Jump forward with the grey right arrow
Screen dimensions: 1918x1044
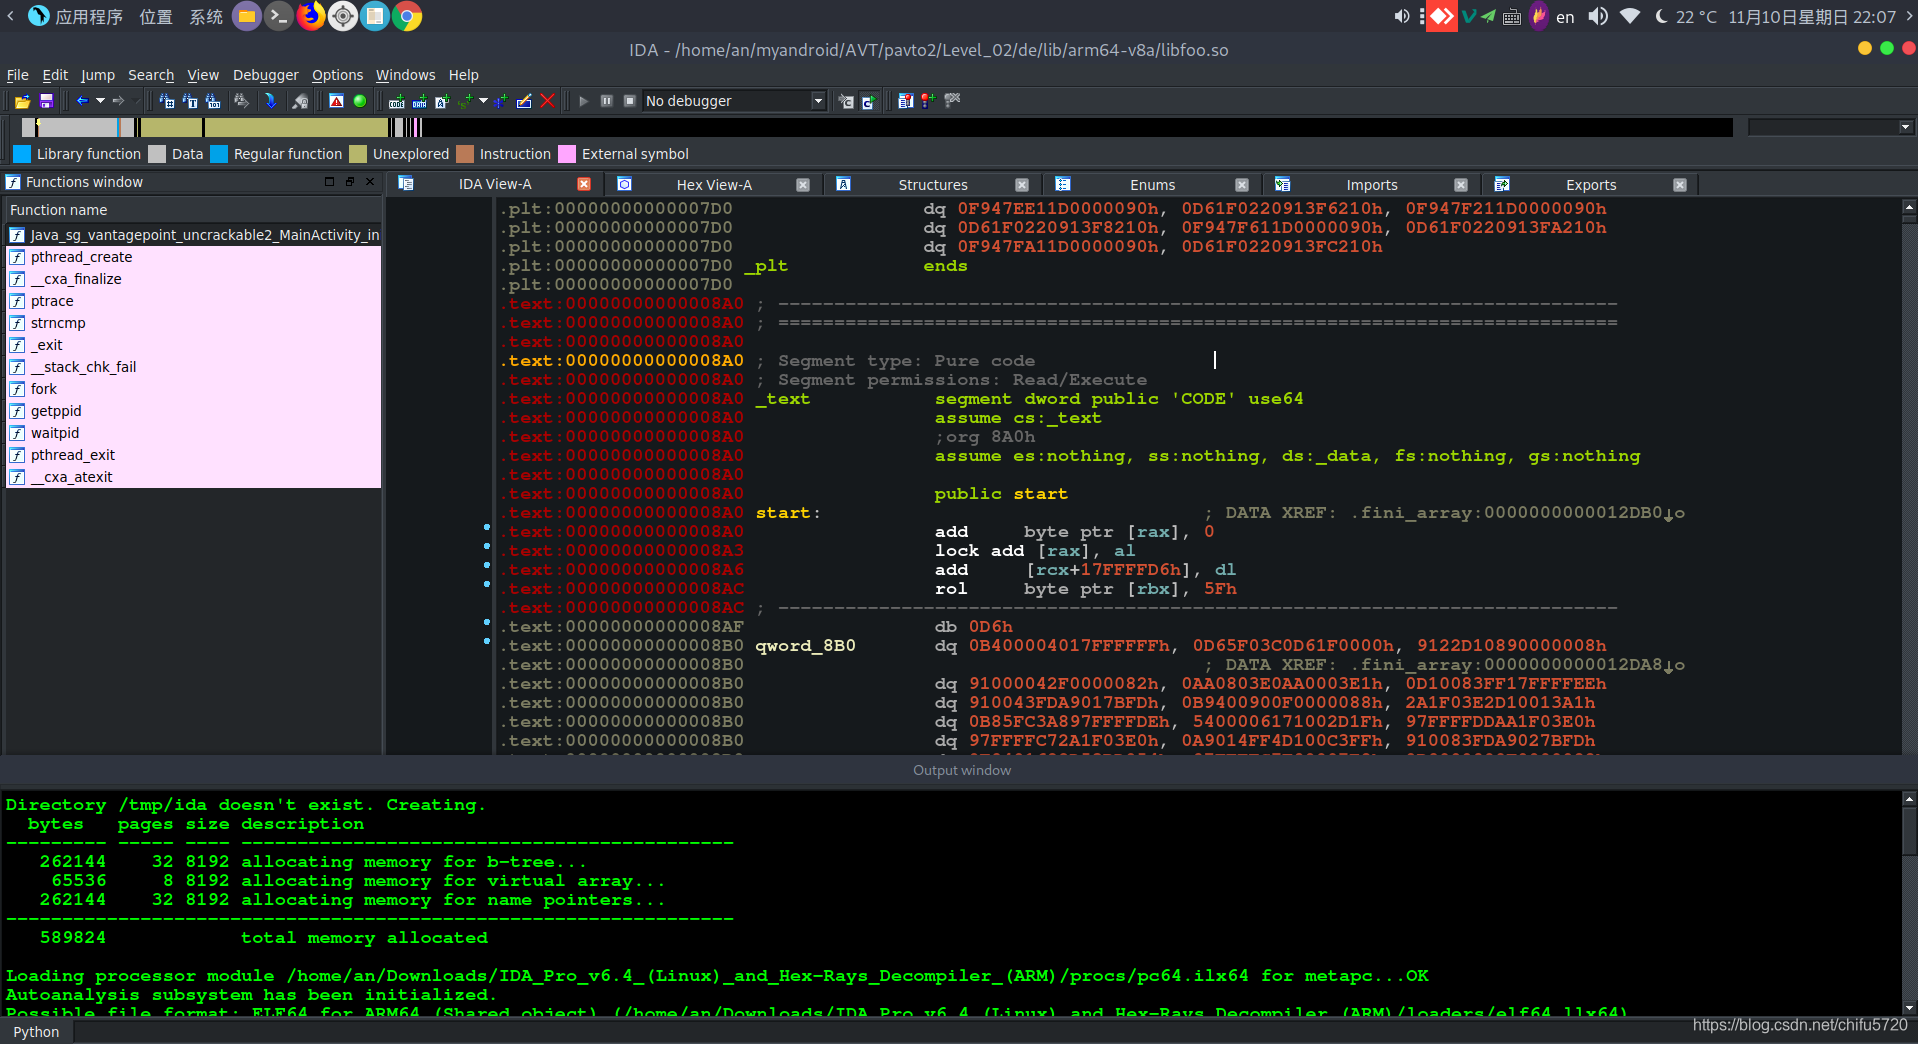tap(118, 101)
